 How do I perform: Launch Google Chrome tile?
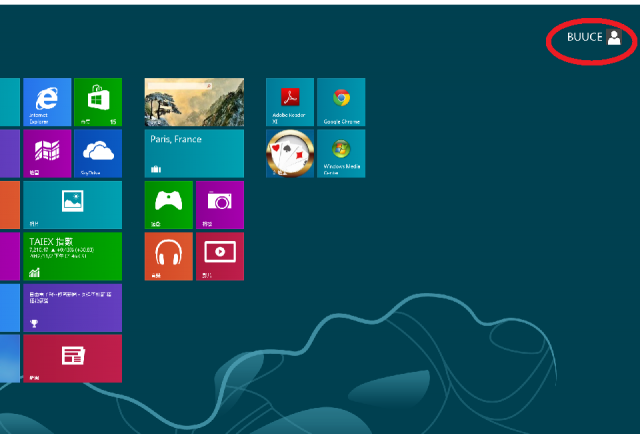(341, 102)
